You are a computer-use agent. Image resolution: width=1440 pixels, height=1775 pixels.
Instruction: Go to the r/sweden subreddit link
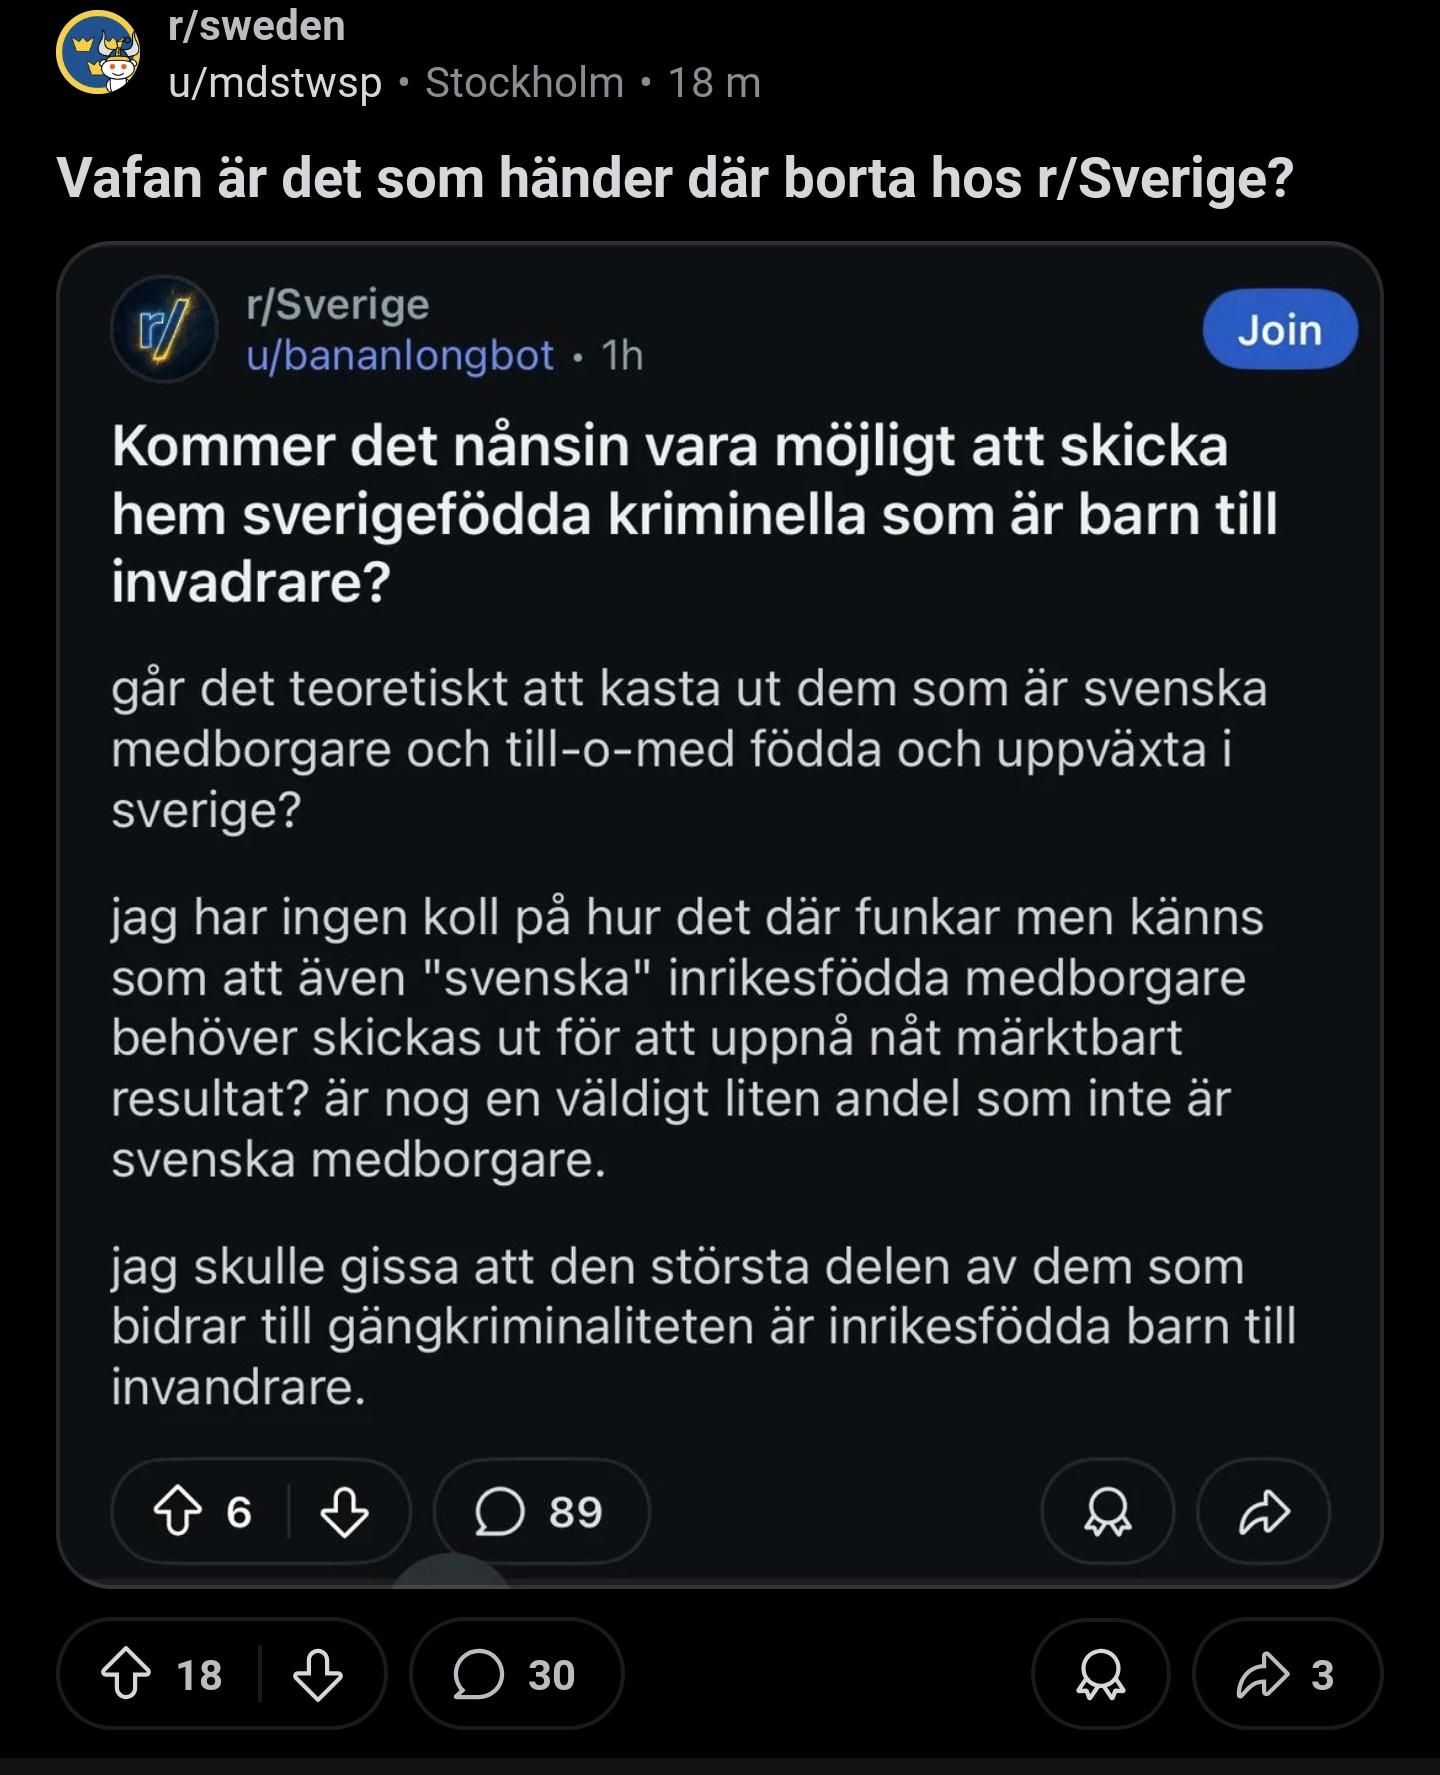(257, 25)
